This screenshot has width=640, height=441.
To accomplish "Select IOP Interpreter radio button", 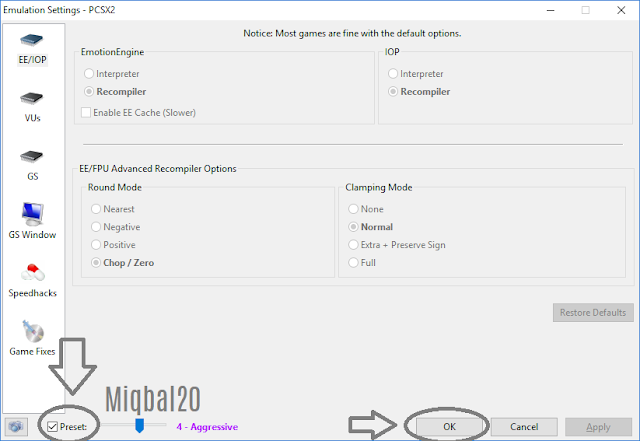I will (x=393, y=74).
